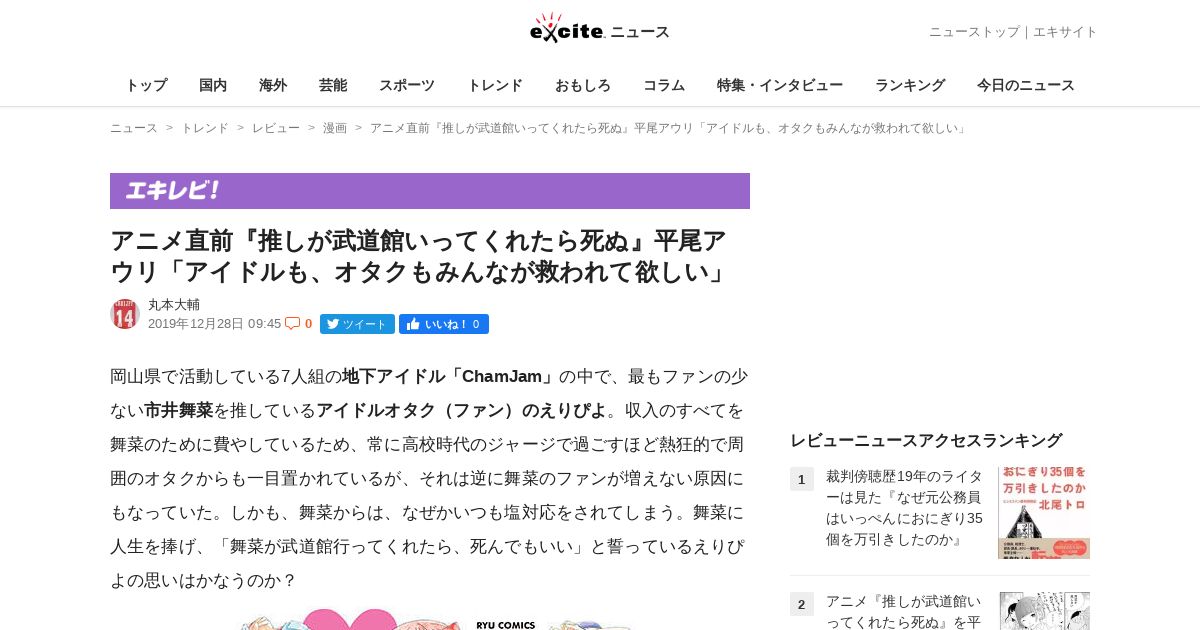Visit the エキサイト link at top right
The width and height of the screenshot is (1200, 630).
click(x=1065, y=32)
